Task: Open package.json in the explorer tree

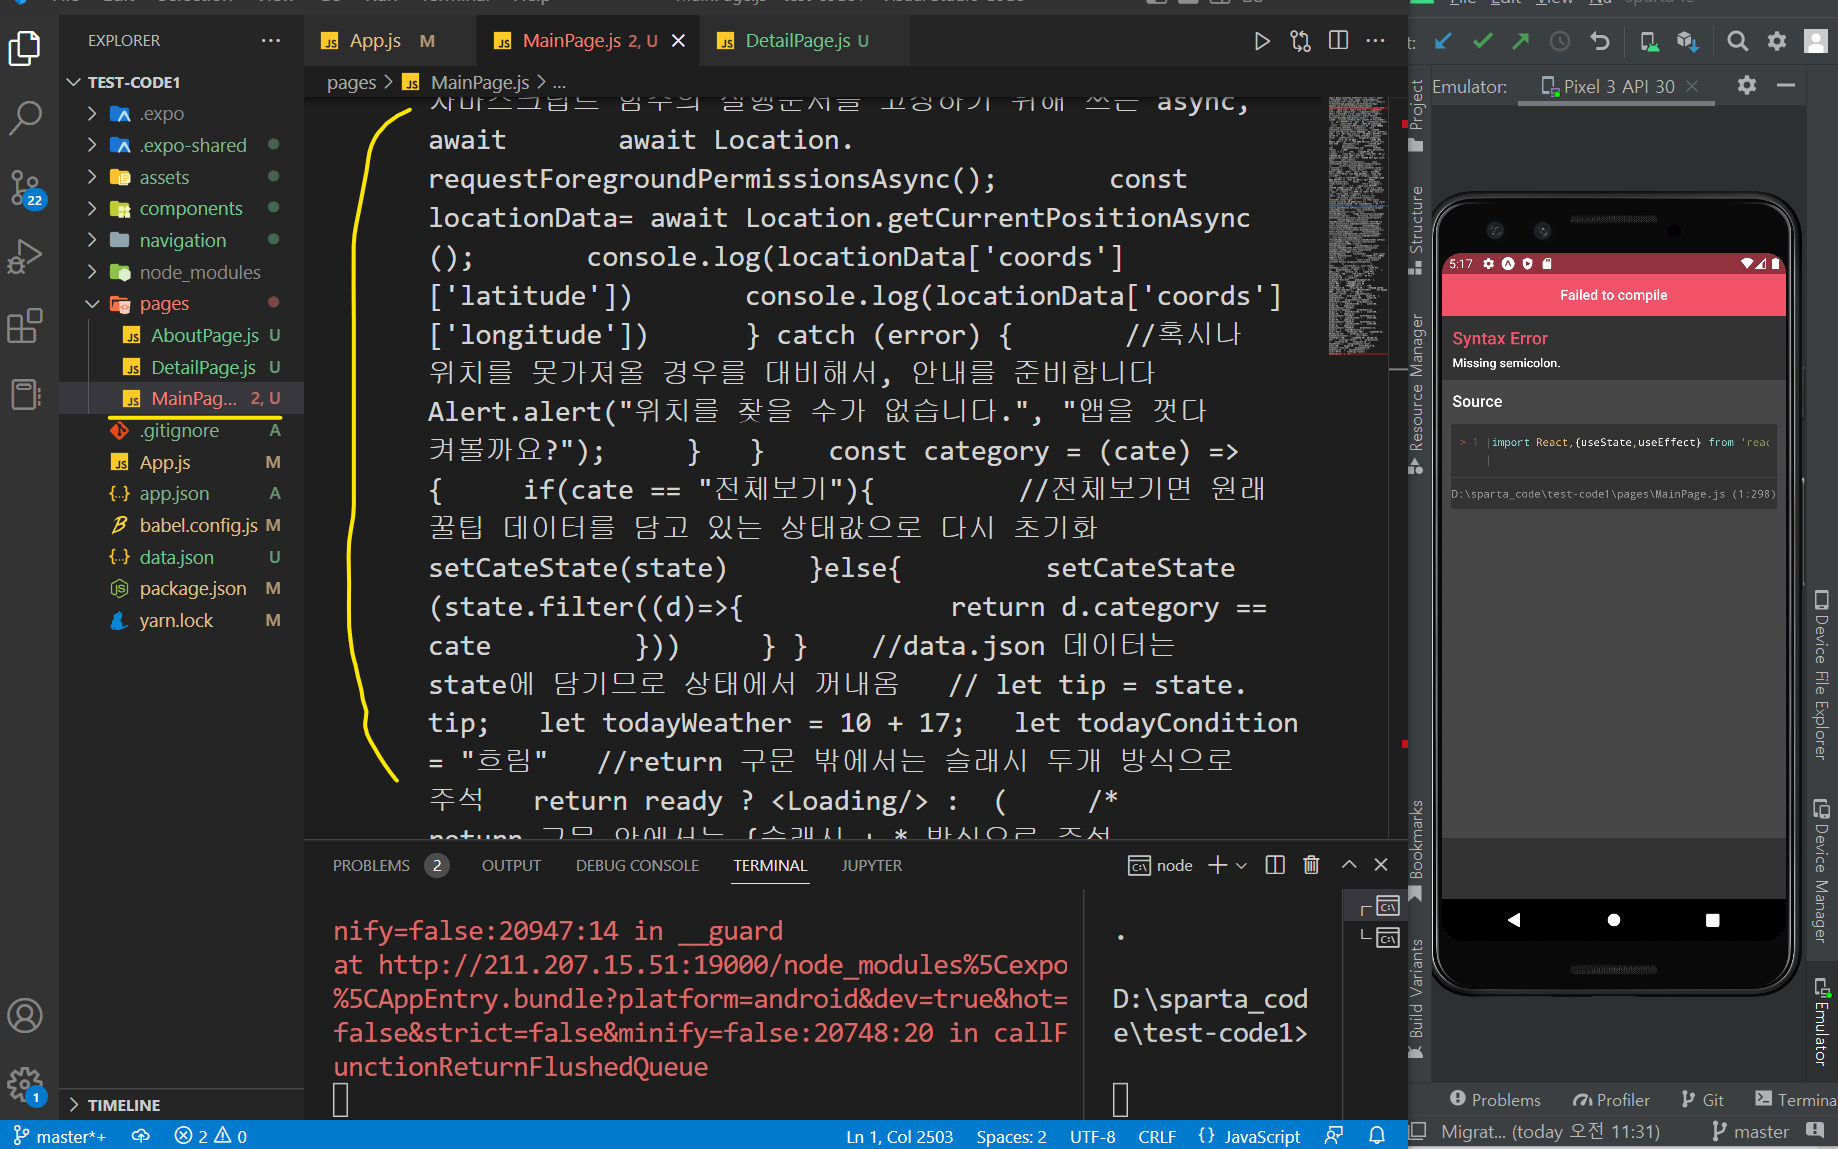Action: tap(192, 589)
